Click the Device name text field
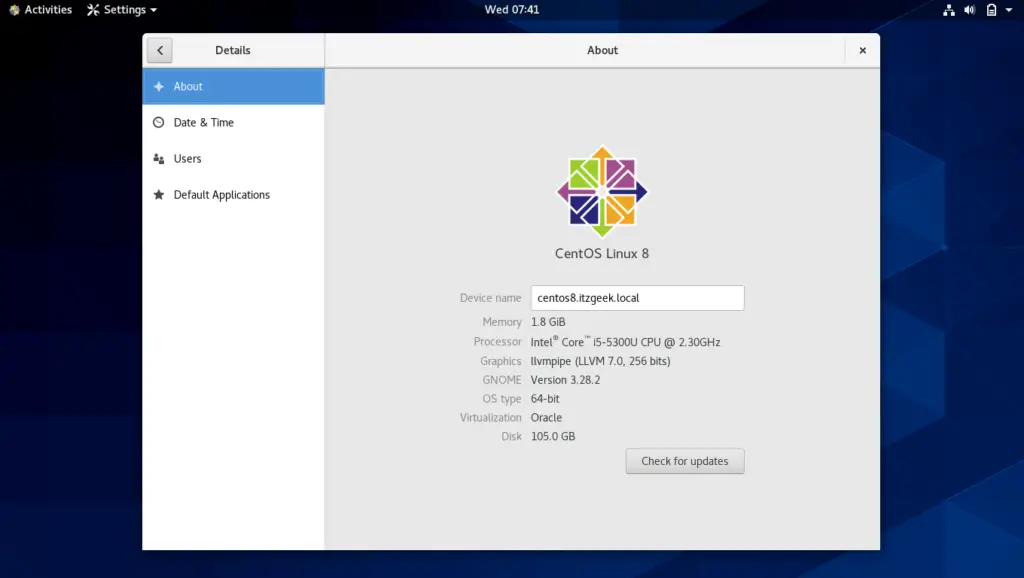This screenshot has width=1024, height=578. coord(637,297)
